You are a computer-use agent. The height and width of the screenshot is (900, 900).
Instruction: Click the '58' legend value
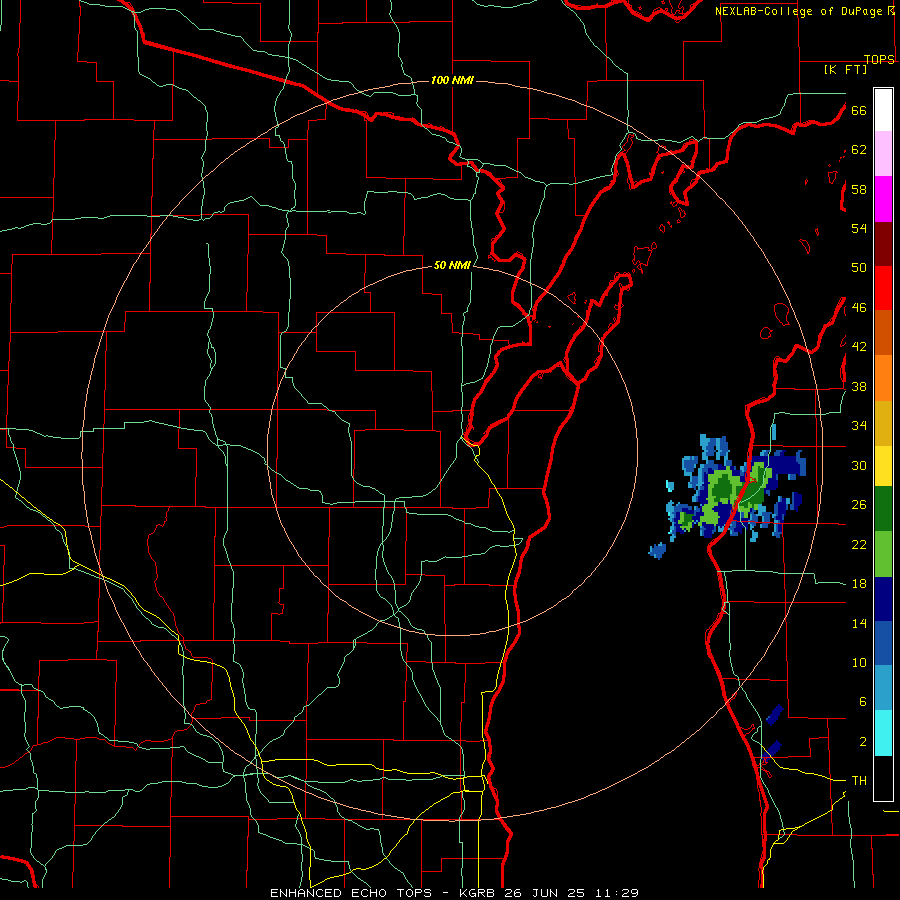click(x=859, y=189)
